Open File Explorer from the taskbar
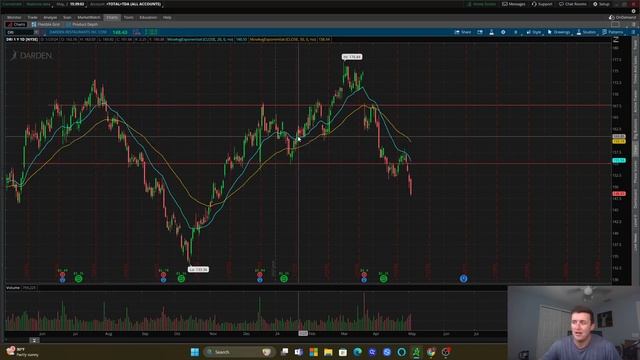 pyautogui.click(x=328, y=352)
